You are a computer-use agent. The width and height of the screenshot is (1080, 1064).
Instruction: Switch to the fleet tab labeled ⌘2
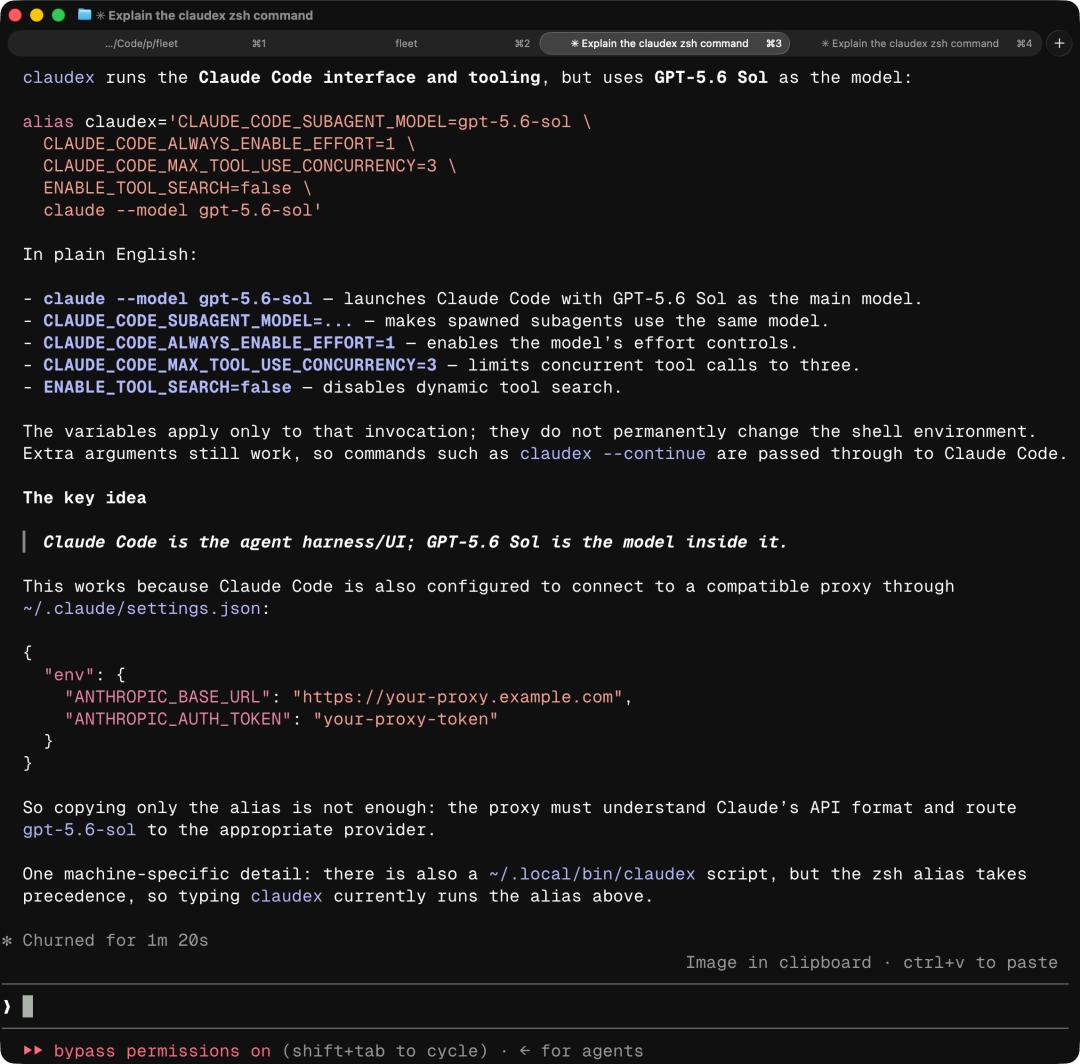coord(406,43)
